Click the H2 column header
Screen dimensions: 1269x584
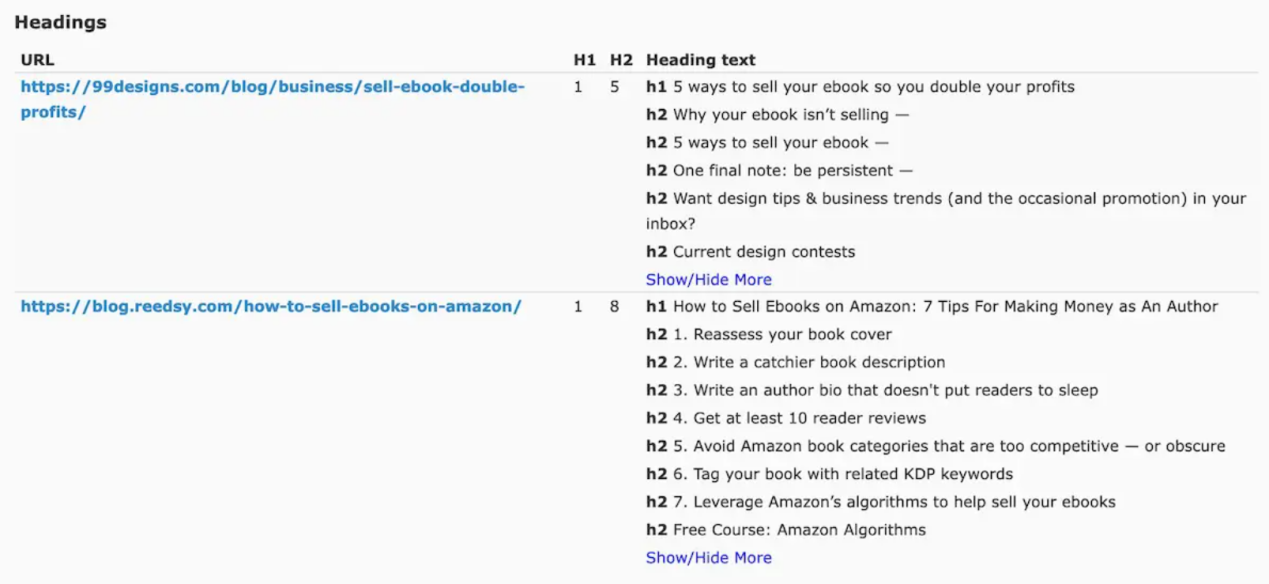(621, 60)
